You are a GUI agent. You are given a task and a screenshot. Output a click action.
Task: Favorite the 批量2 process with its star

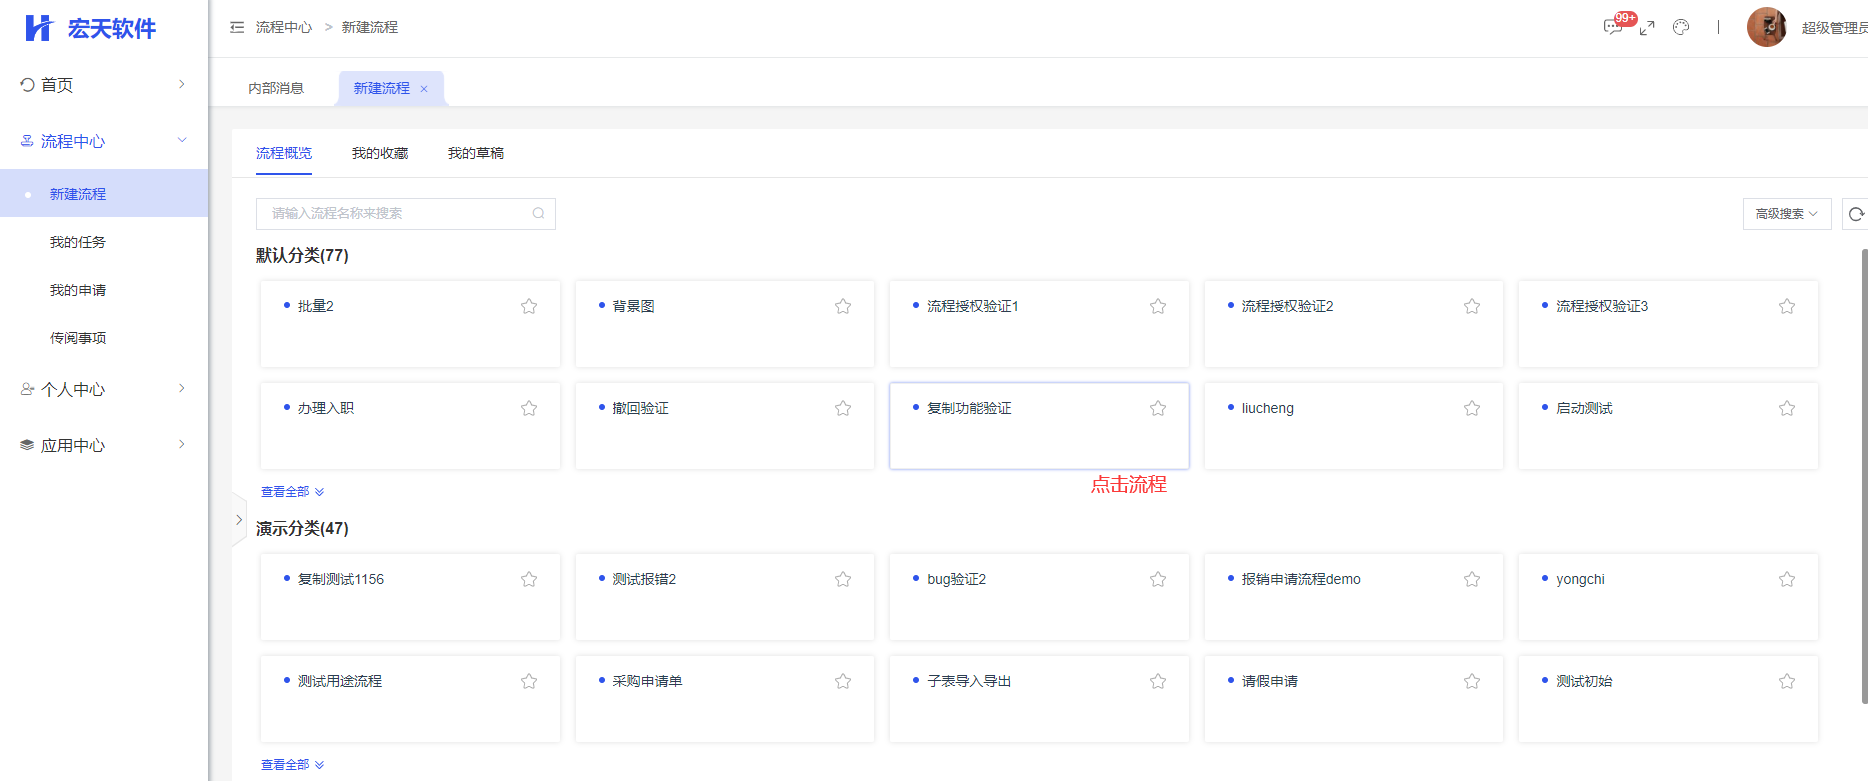529,306
